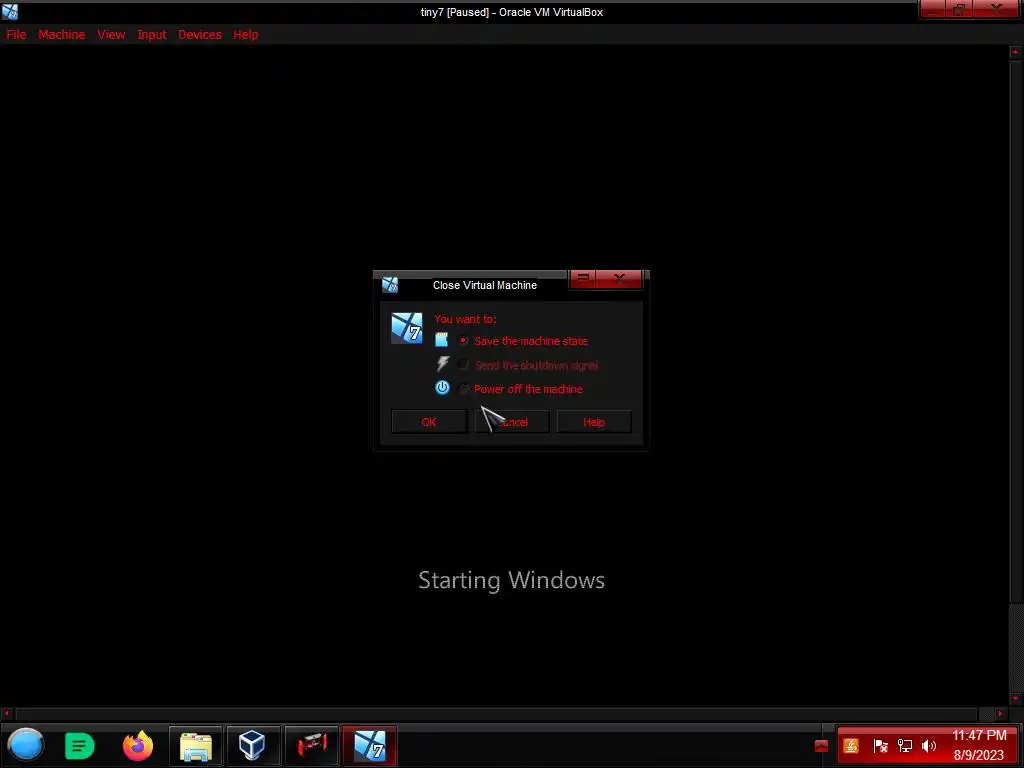1024x768 pixels.
Task: Click the tiny7 VM icon in dialog
Action: pyautogui.click(x=406, y=328)
